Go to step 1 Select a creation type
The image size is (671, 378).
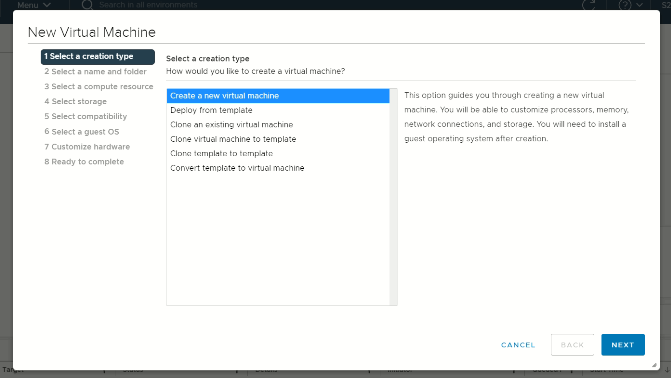coord(98,57)
